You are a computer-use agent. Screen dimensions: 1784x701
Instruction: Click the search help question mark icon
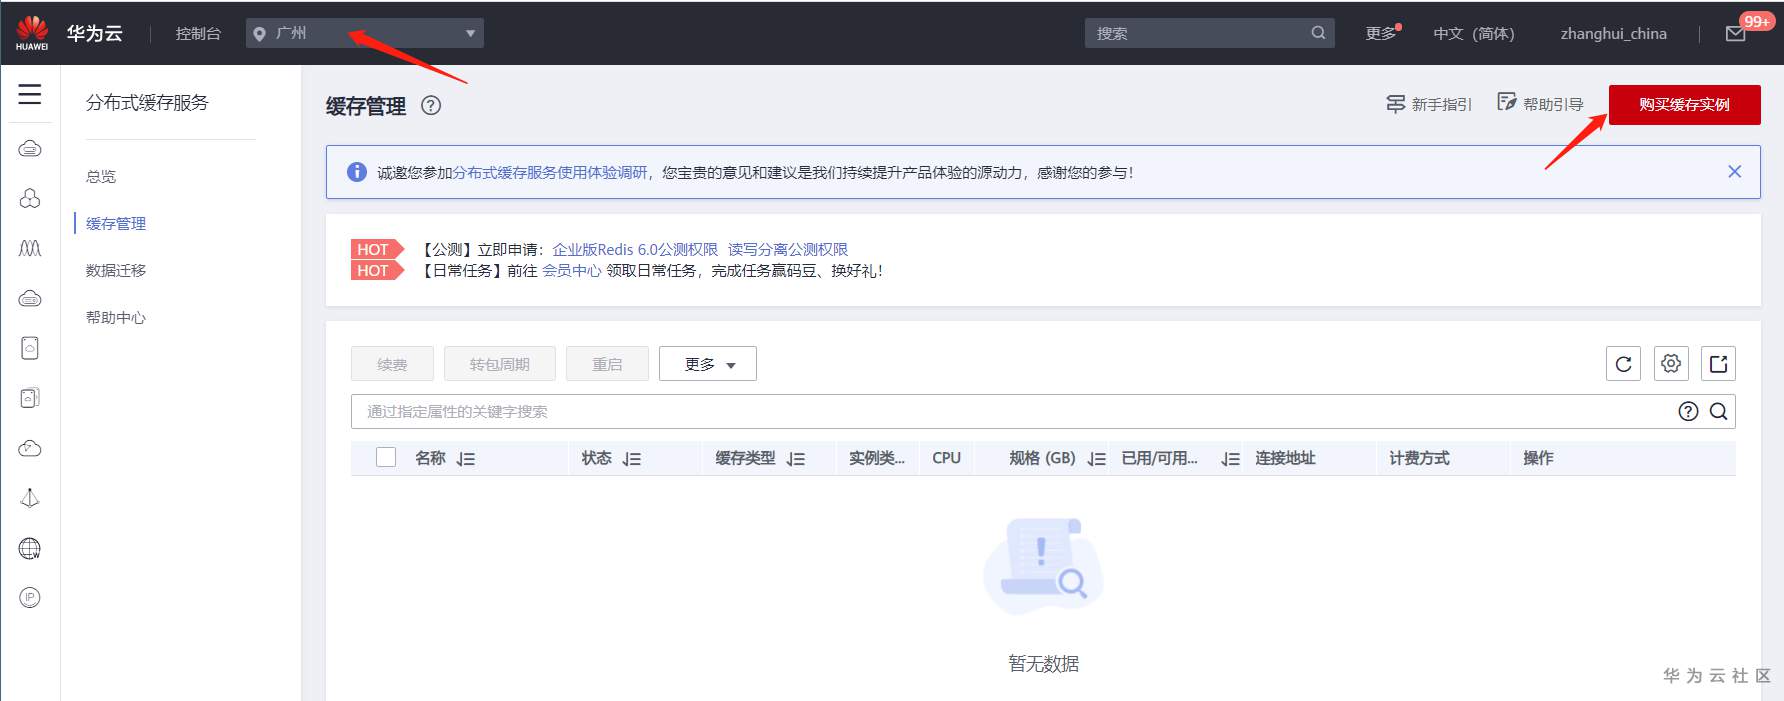coord(1688,411)
